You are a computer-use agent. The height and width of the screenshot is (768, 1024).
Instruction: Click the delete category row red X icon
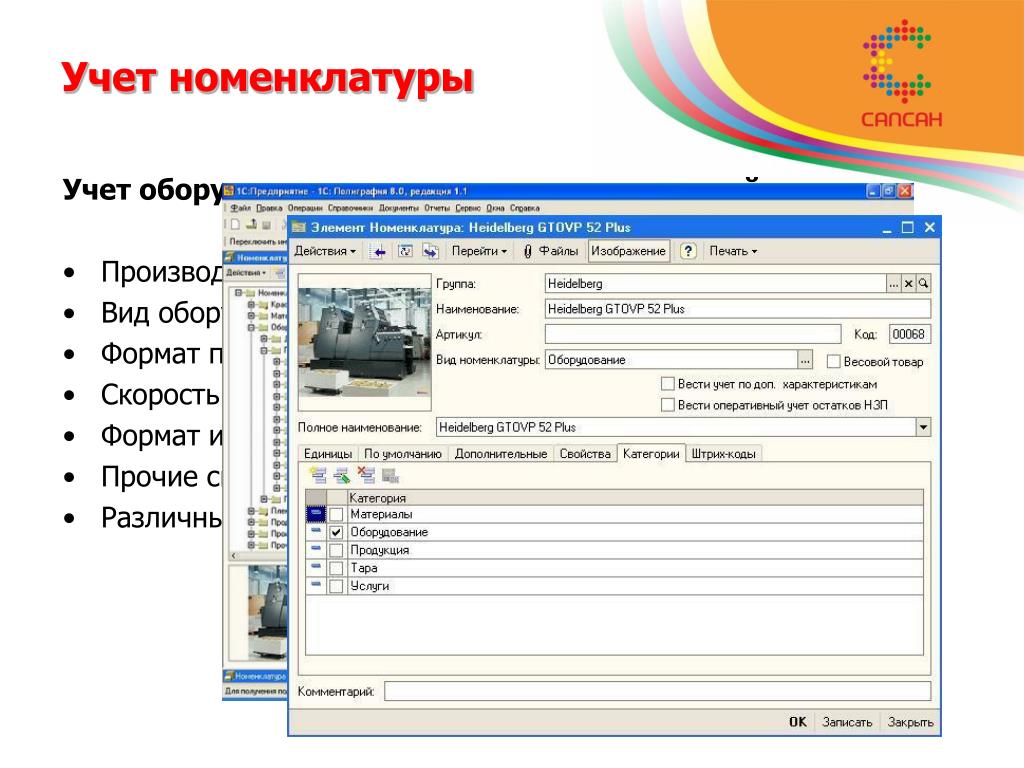tap(366, 475)
